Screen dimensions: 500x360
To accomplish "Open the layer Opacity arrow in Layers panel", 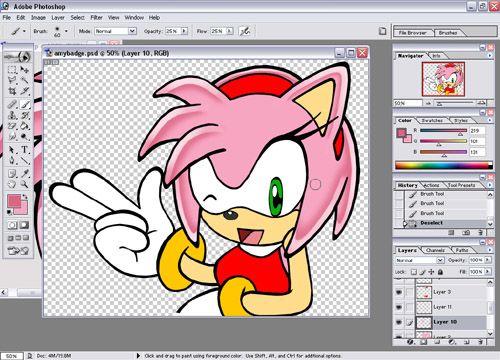I will 488,260.
